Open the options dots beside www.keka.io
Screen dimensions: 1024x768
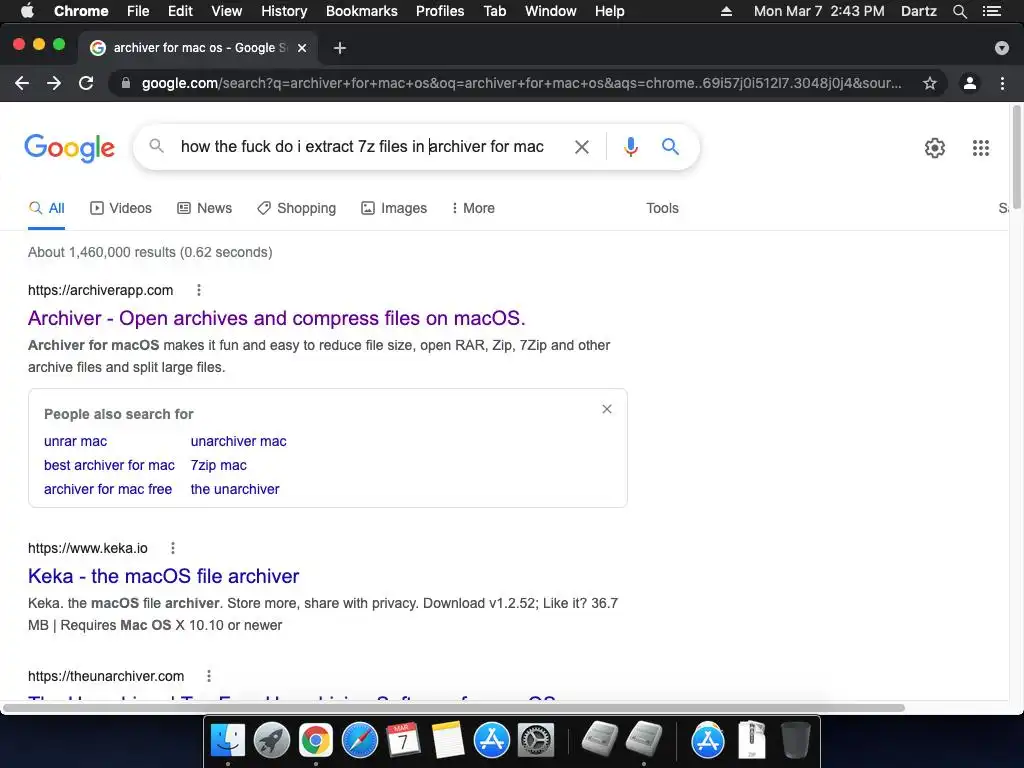tap(173, 548)
